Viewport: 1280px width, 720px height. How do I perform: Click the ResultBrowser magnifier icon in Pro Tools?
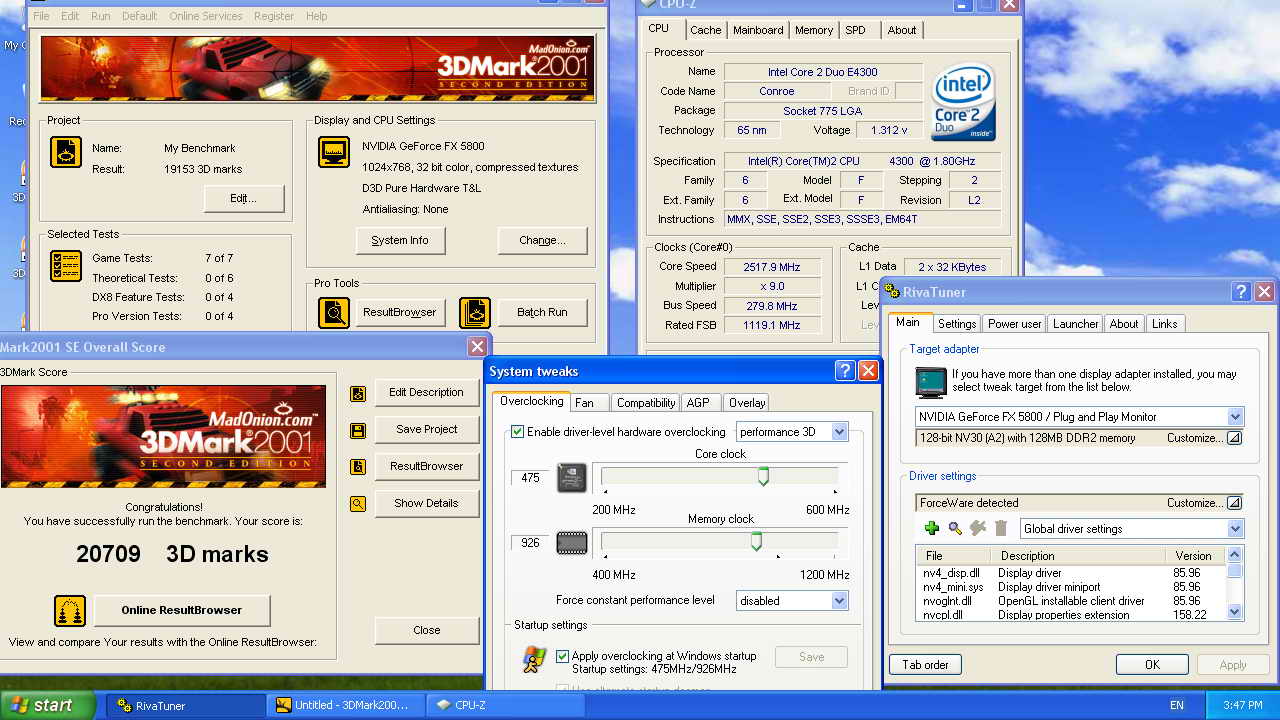pyautogui.click(x=334, y=313)
